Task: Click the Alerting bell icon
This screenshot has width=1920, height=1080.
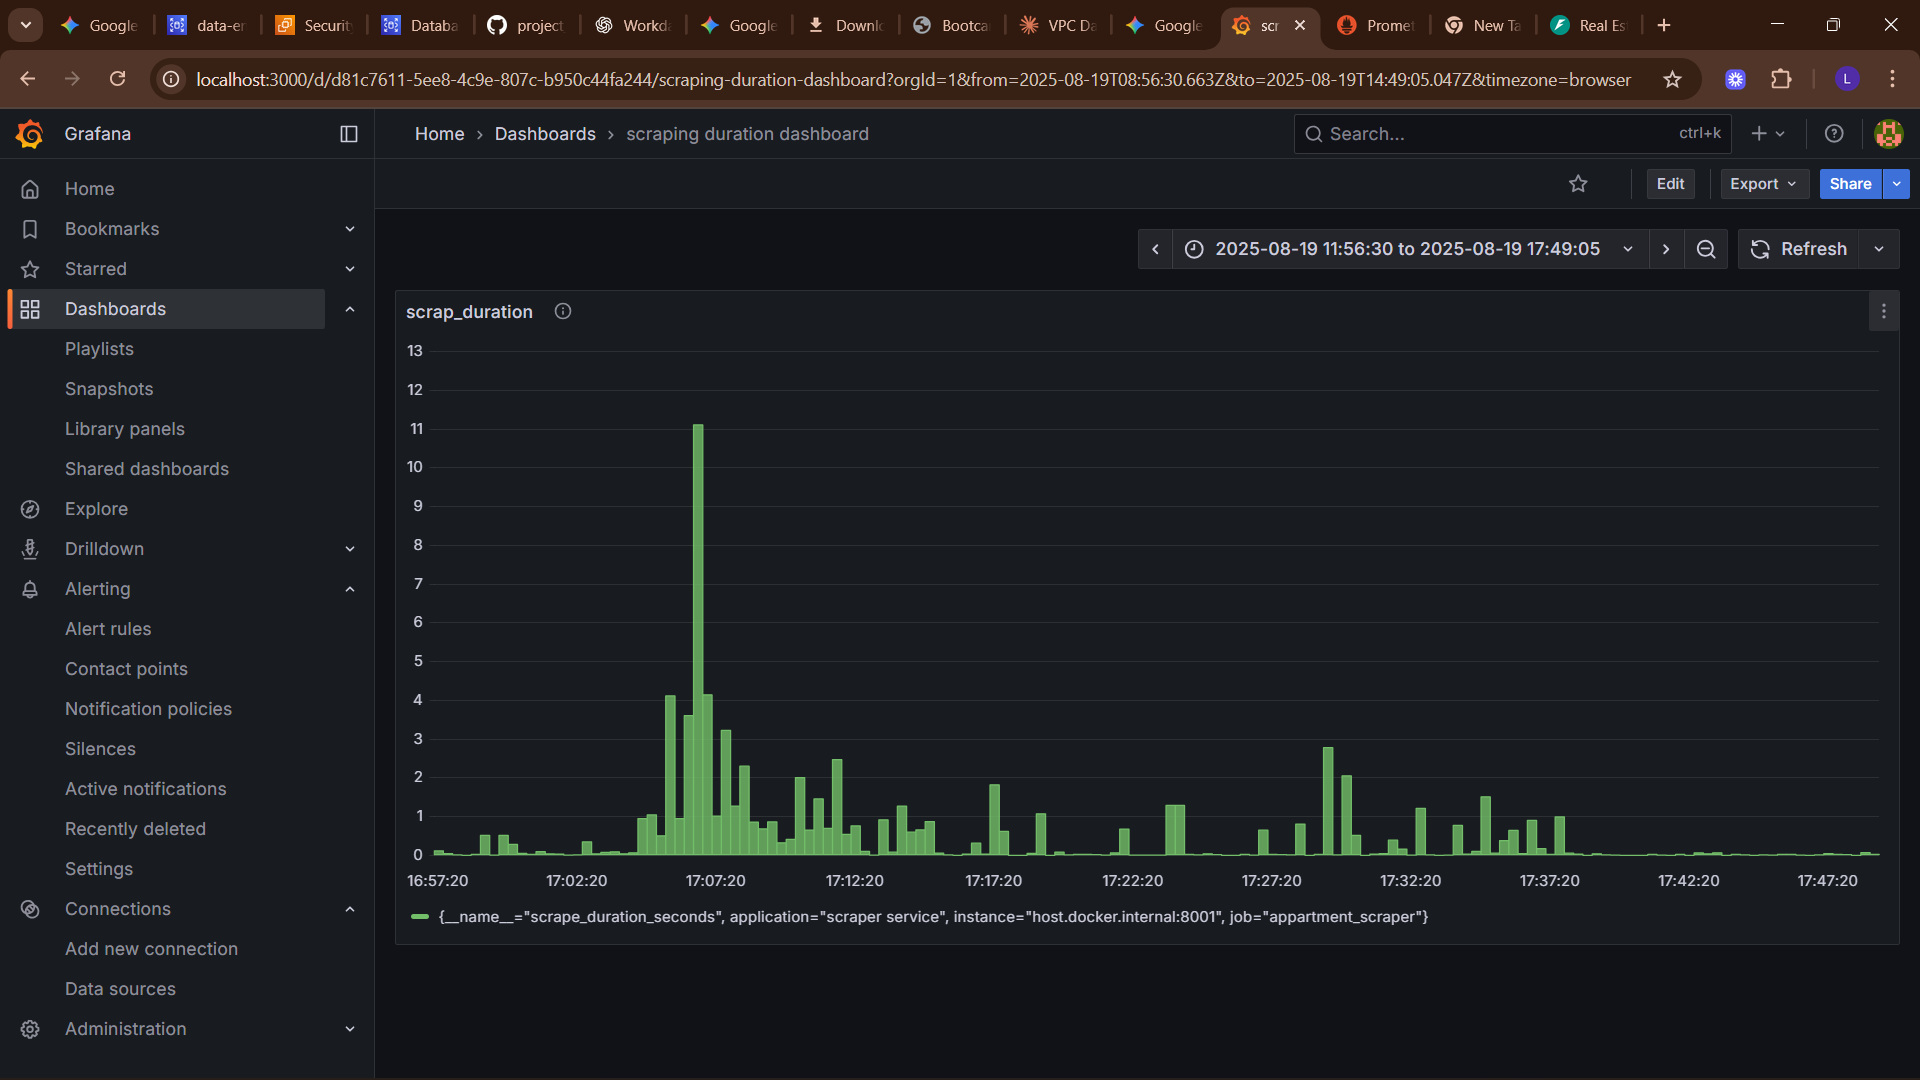Action: (30, 589)
